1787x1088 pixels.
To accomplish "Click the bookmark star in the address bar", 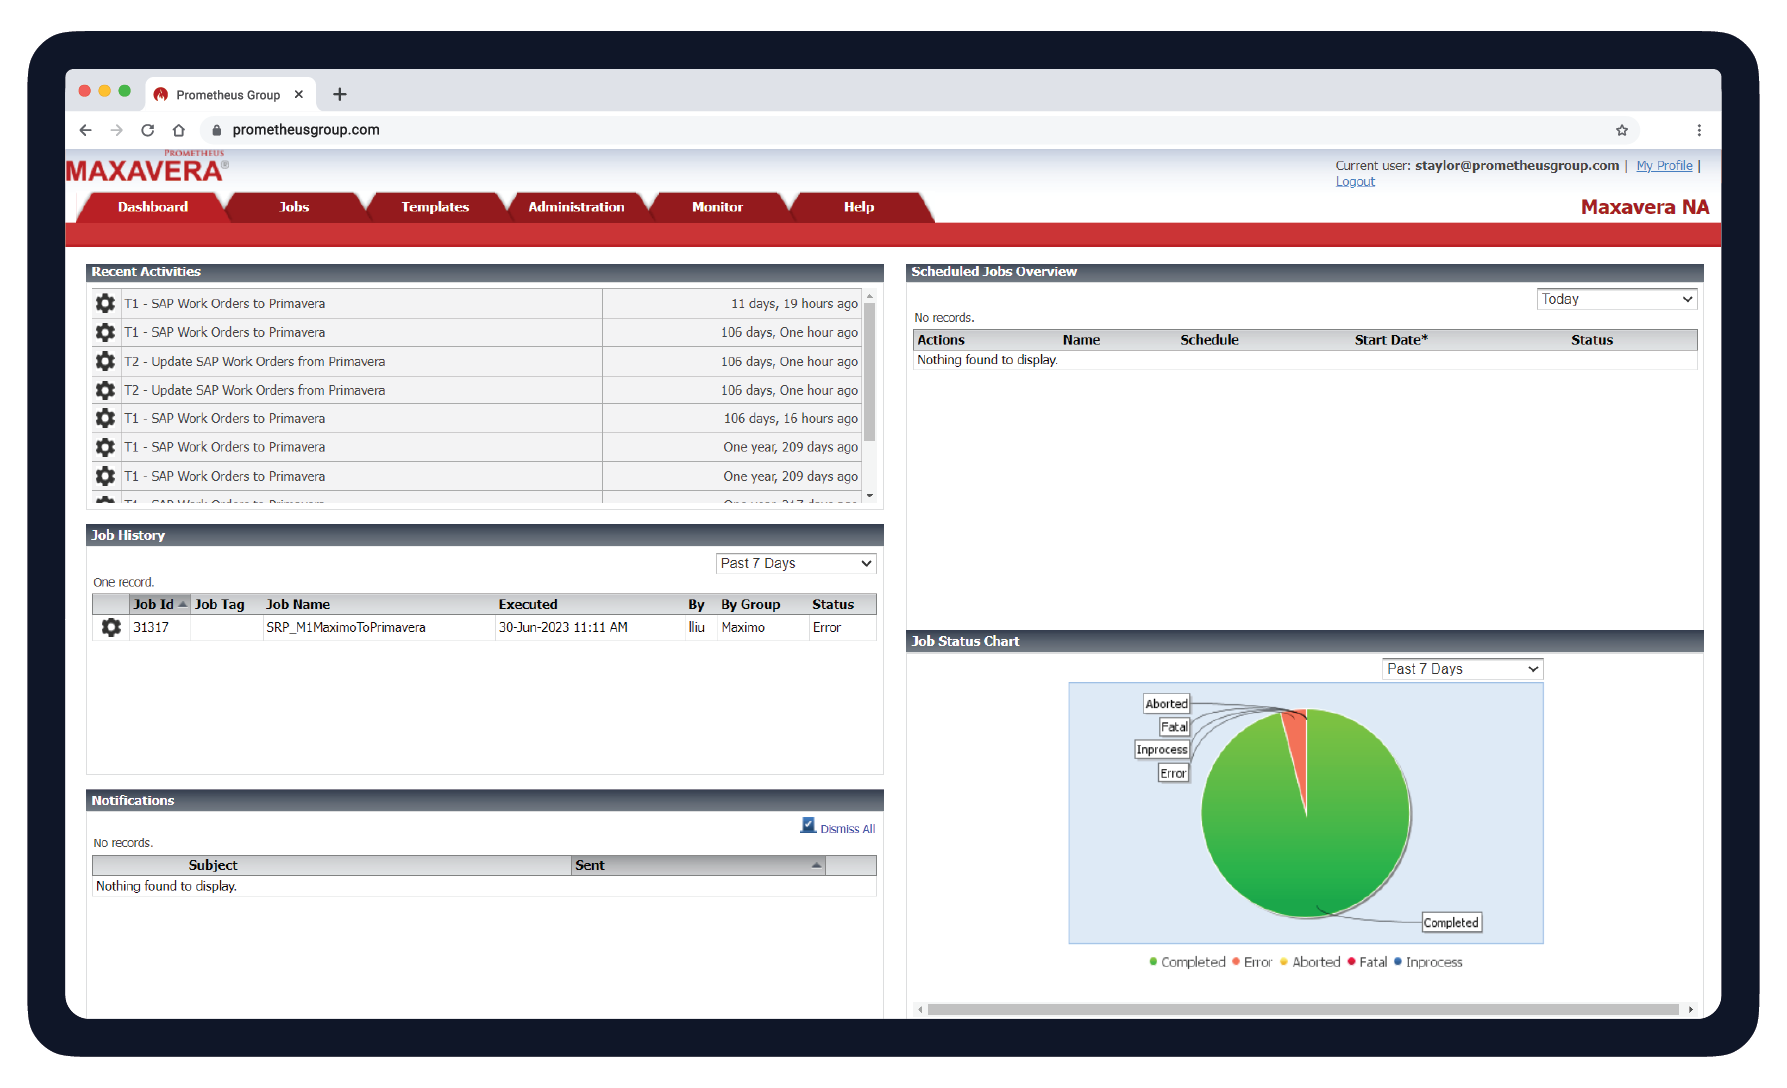I will (1622, 130).
